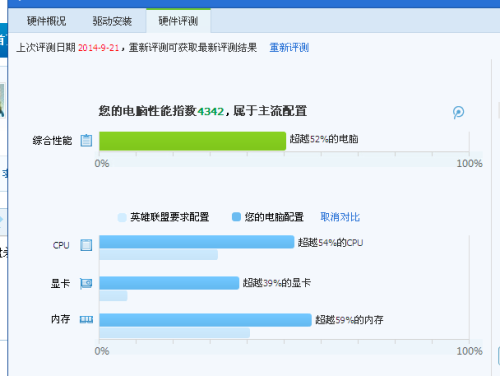The height and width of the screenshot is (376, 500).
Task: Select the 硬件评测 tab
Action: coord(178,21)
